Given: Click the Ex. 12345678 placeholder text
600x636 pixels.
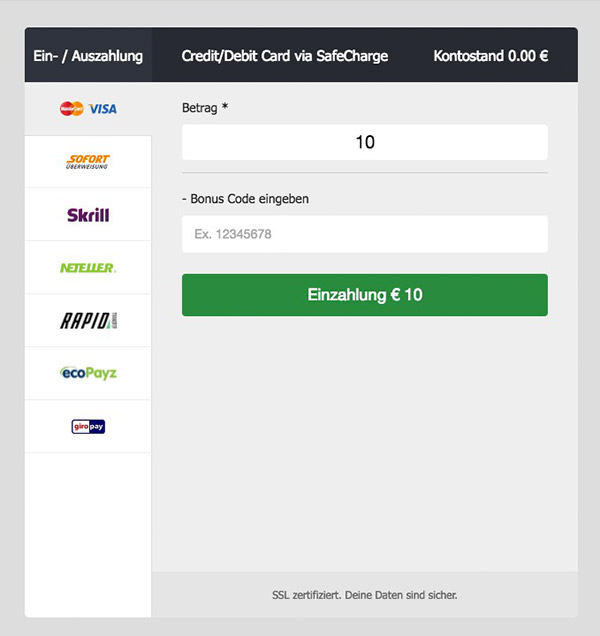Looking at the screenshot, I should tap(233, 234).
